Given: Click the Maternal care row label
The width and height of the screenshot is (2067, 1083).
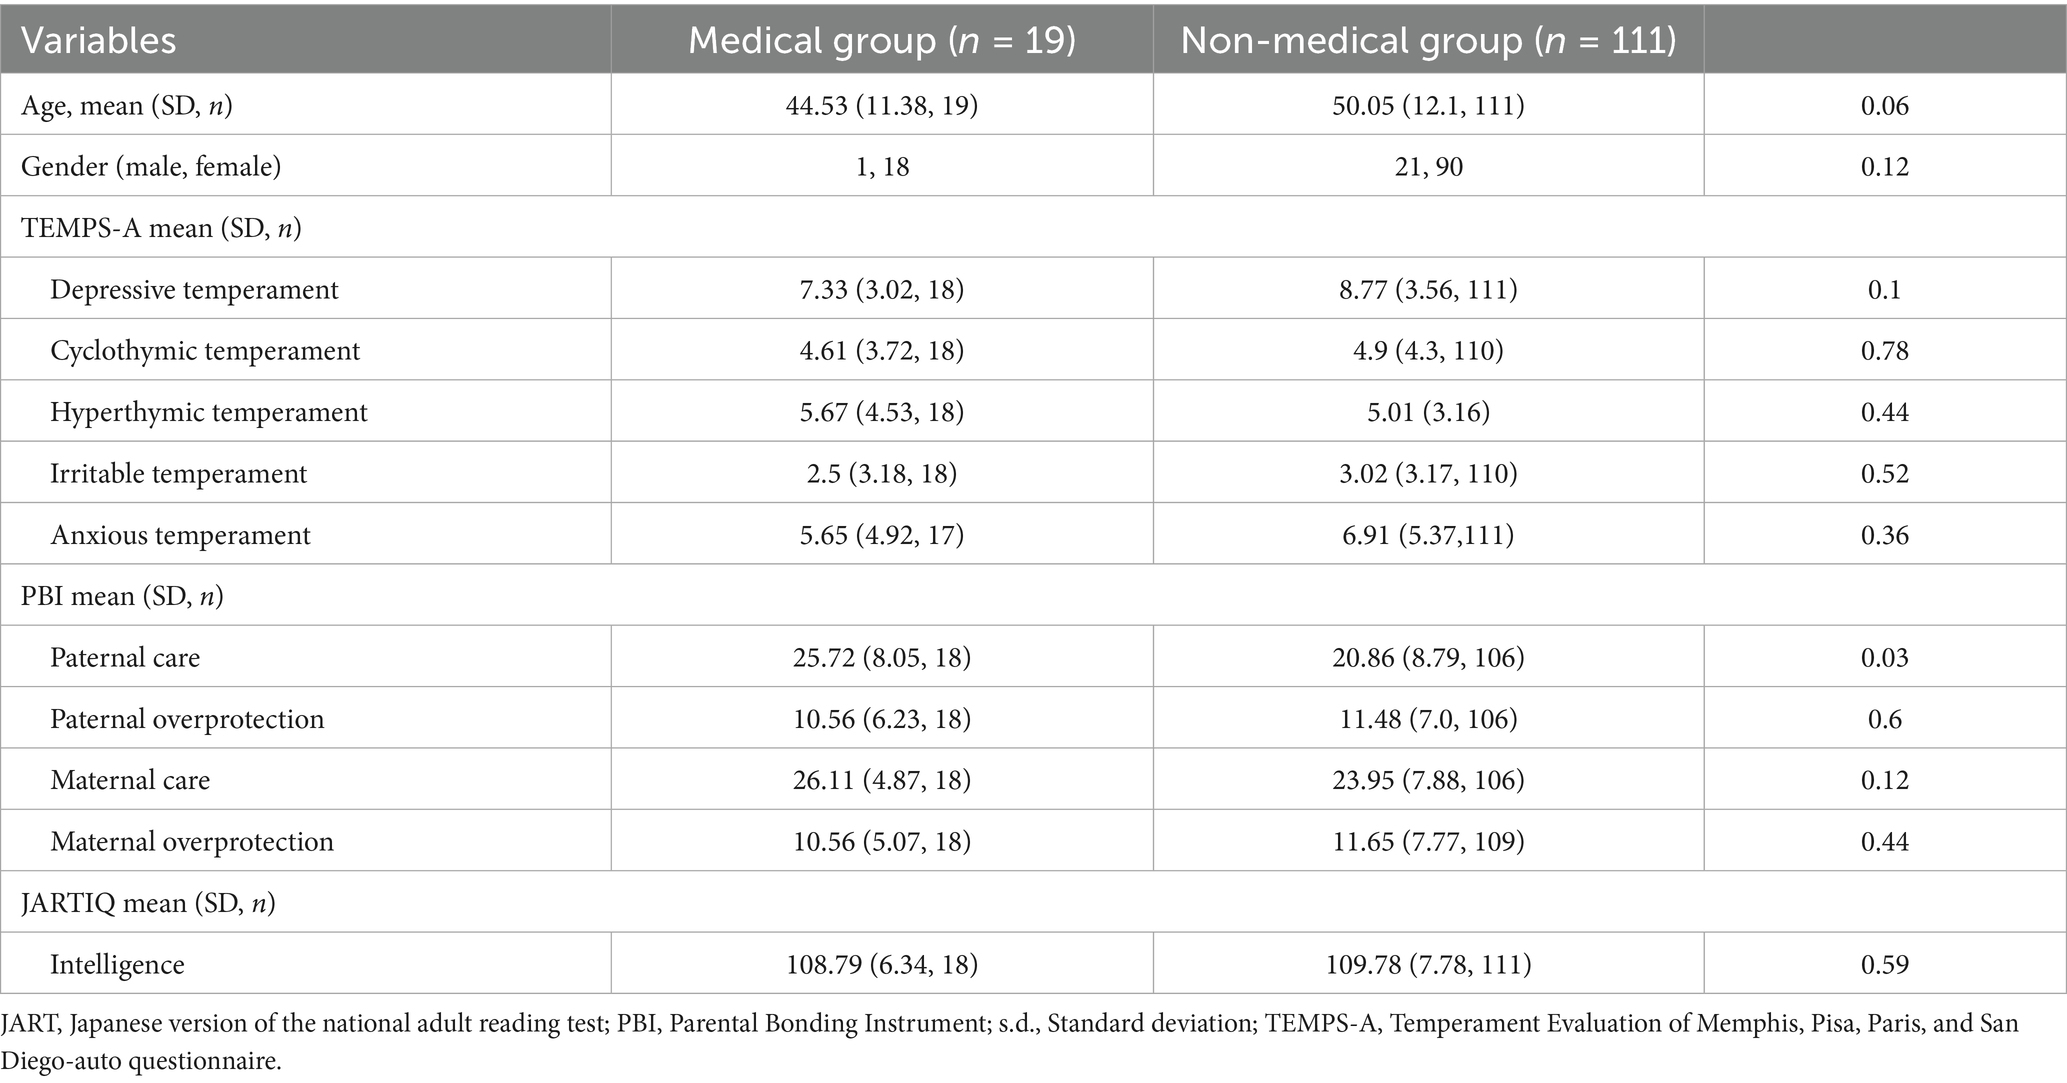Looking at the screenshot, I should click(130, 780).
